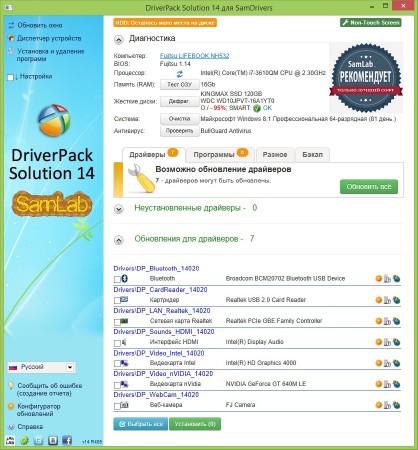Click the globe icon in the Интерфейс HDMI row
Screen dimensions: 418x450
tap(397, 342)
